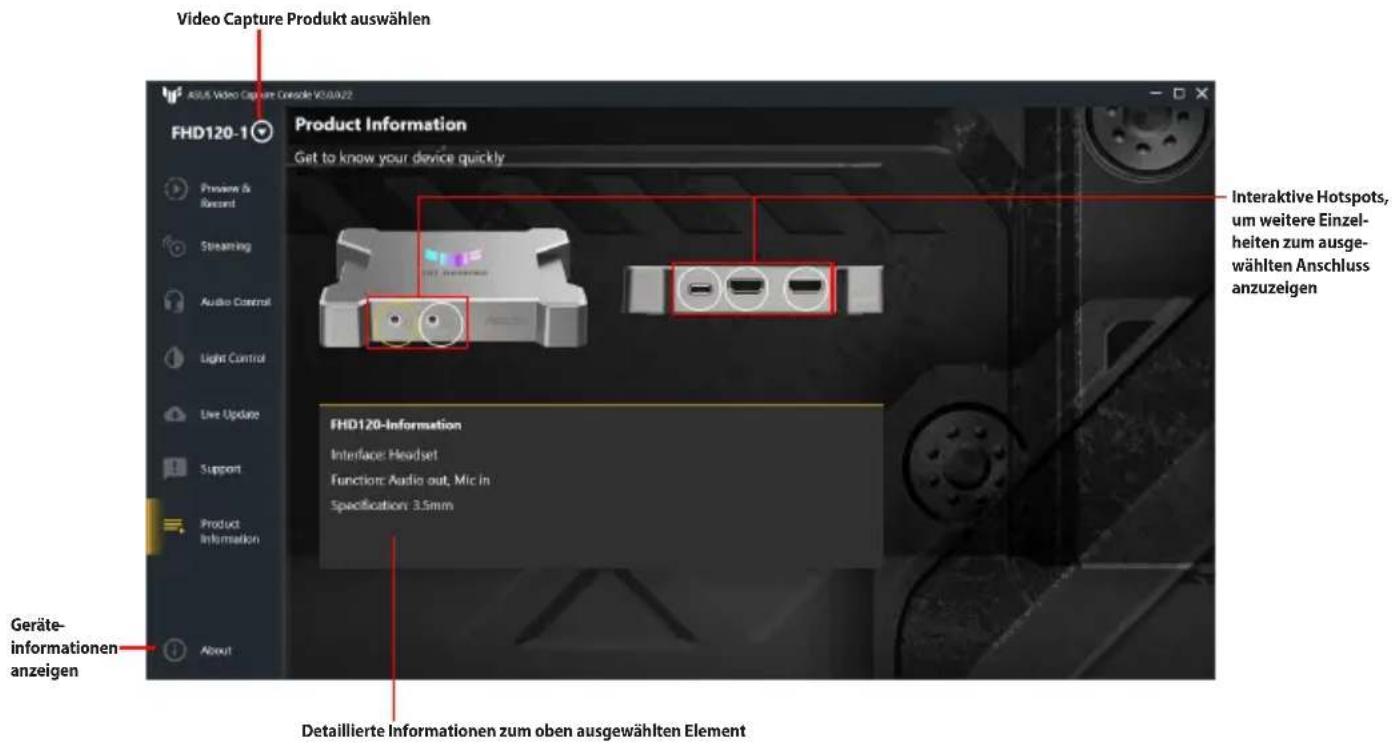Close the ASUS Video Capture Console window

1201,93
